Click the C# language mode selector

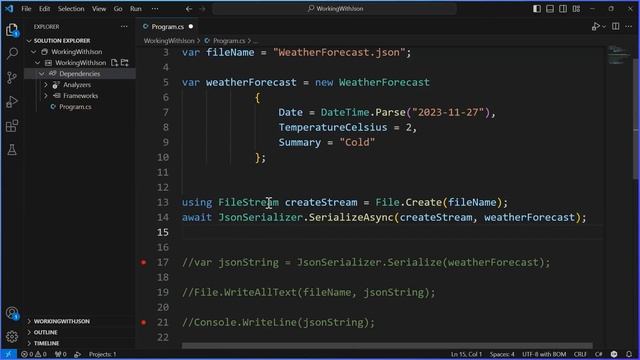pos(598,354)
